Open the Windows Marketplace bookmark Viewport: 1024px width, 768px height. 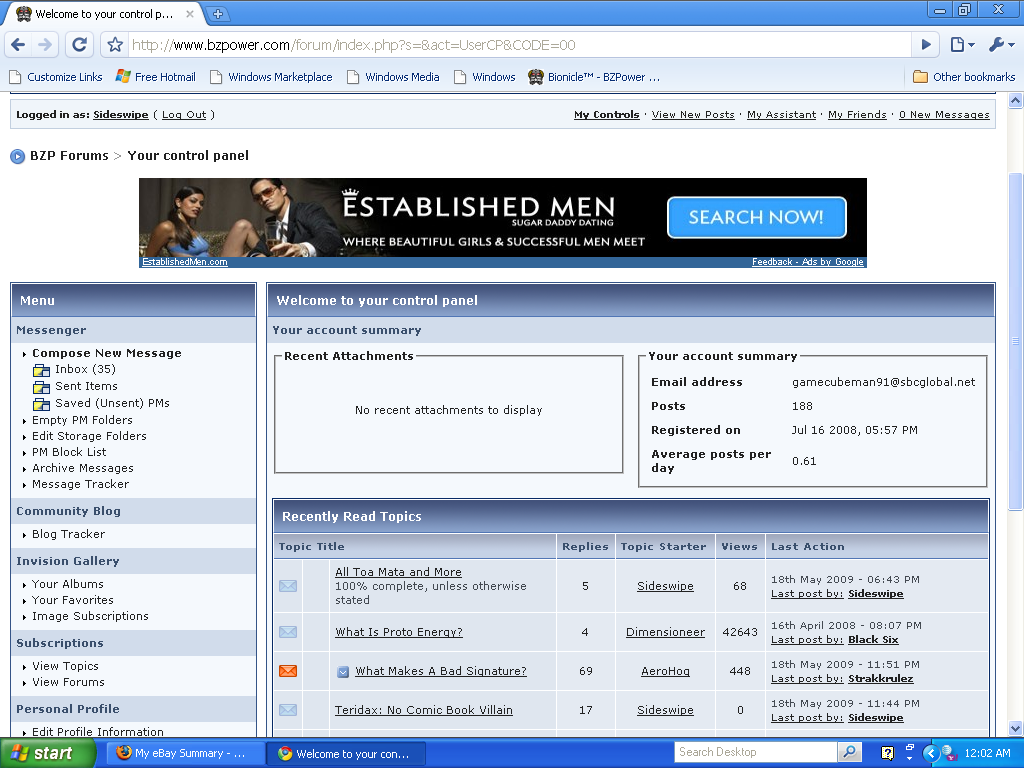click(270, 77)
